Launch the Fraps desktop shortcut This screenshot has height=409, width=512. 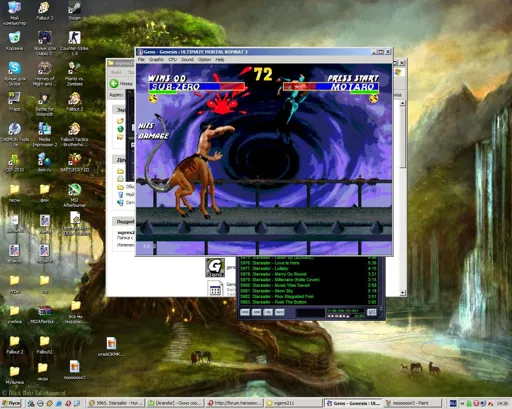click(14, 102)
